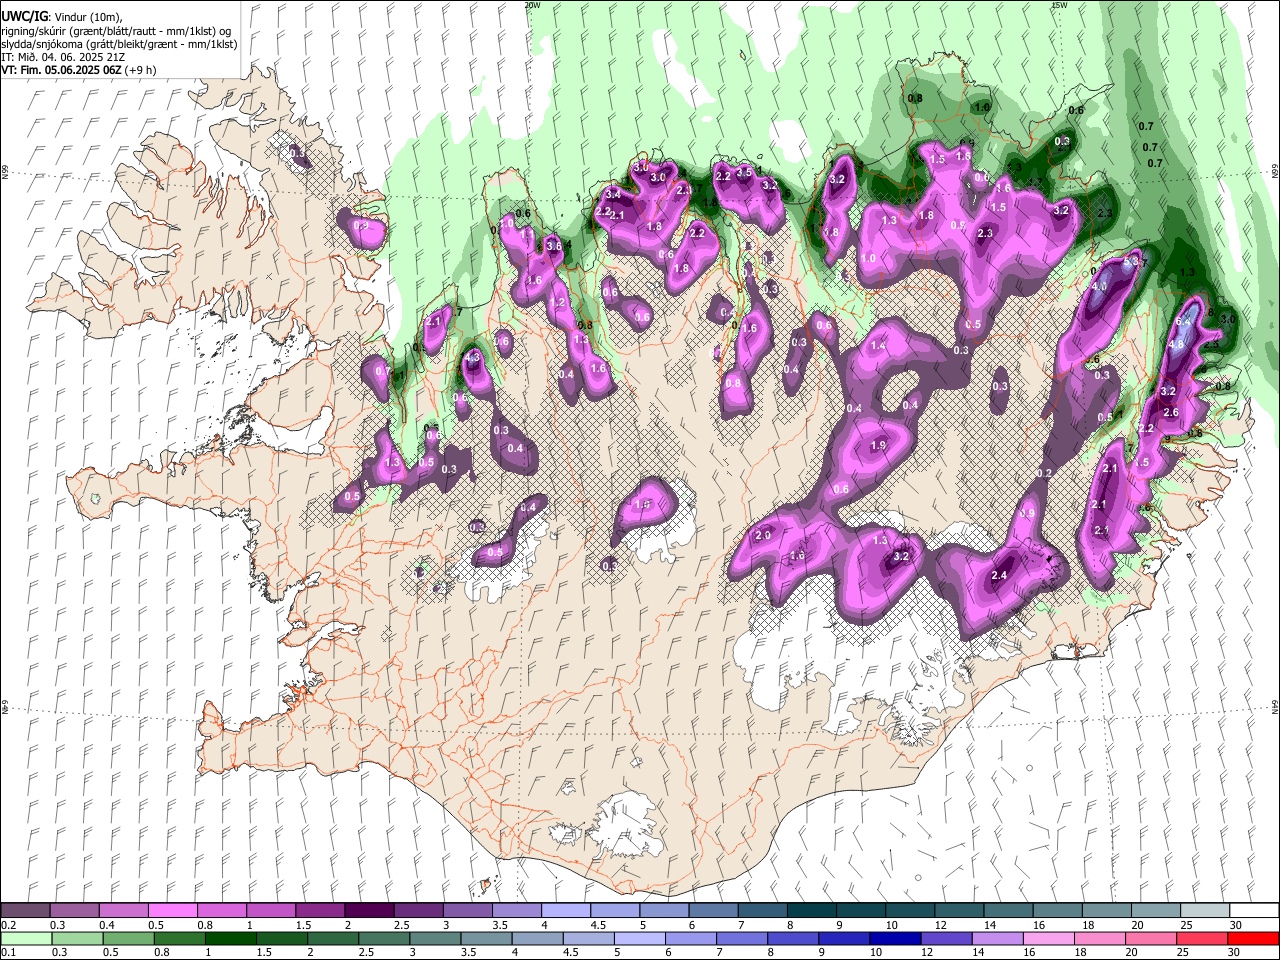Pick the palest green 0.1–0.3 rain swatch

26,938
